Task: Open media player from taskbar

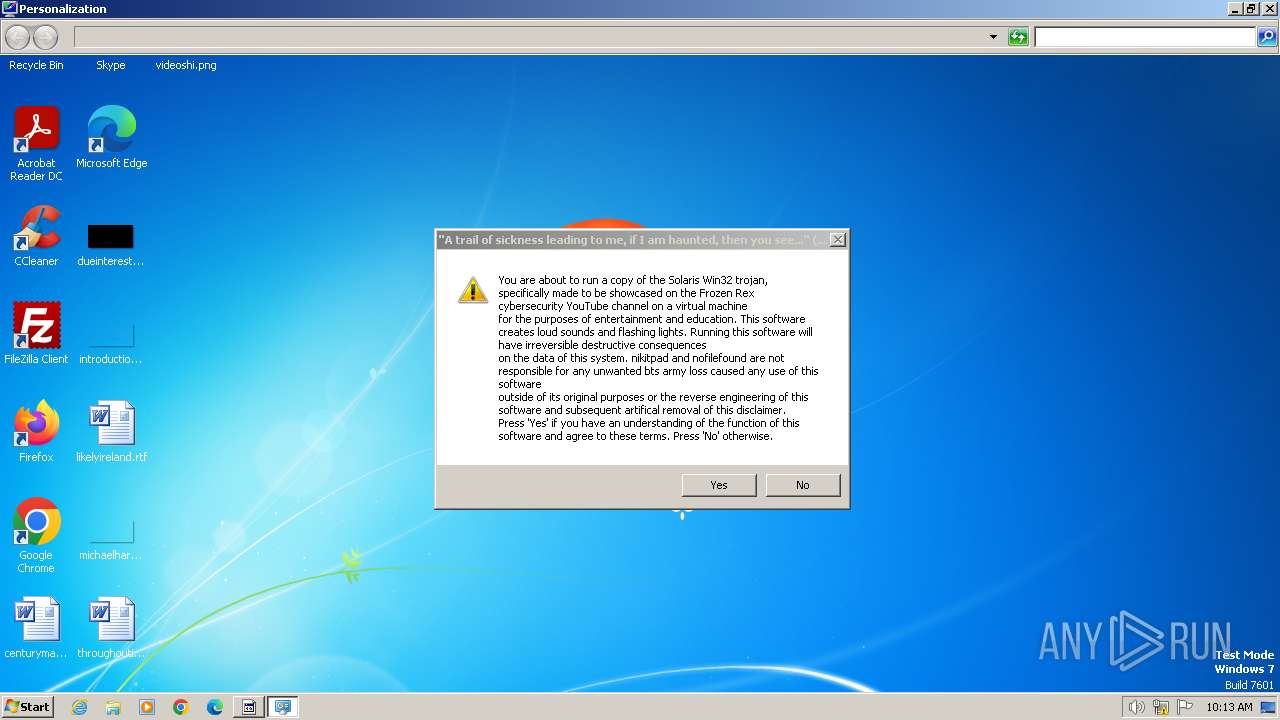Action: [x=147, y=707]
